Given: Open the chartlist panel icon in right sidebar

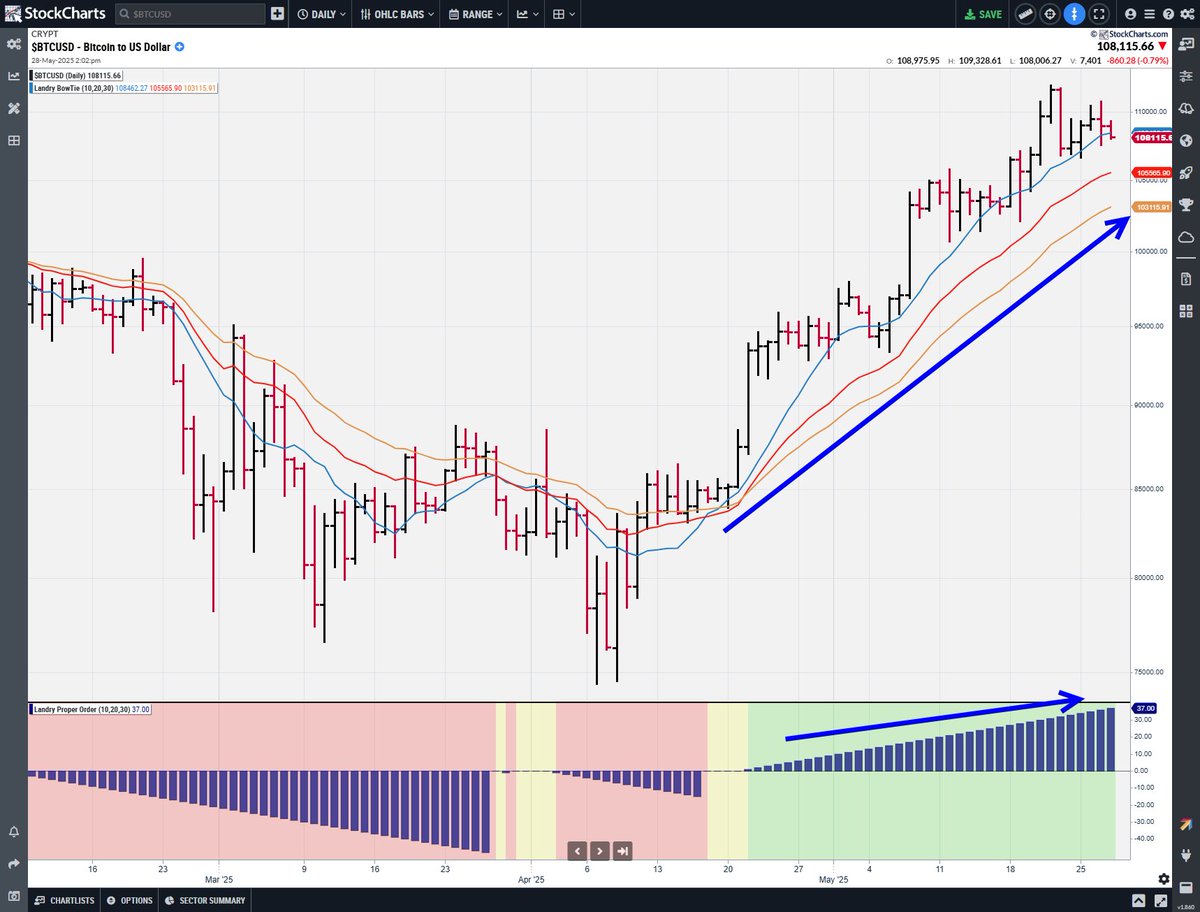Looking at the screenshot, I should coord(1186,44).
